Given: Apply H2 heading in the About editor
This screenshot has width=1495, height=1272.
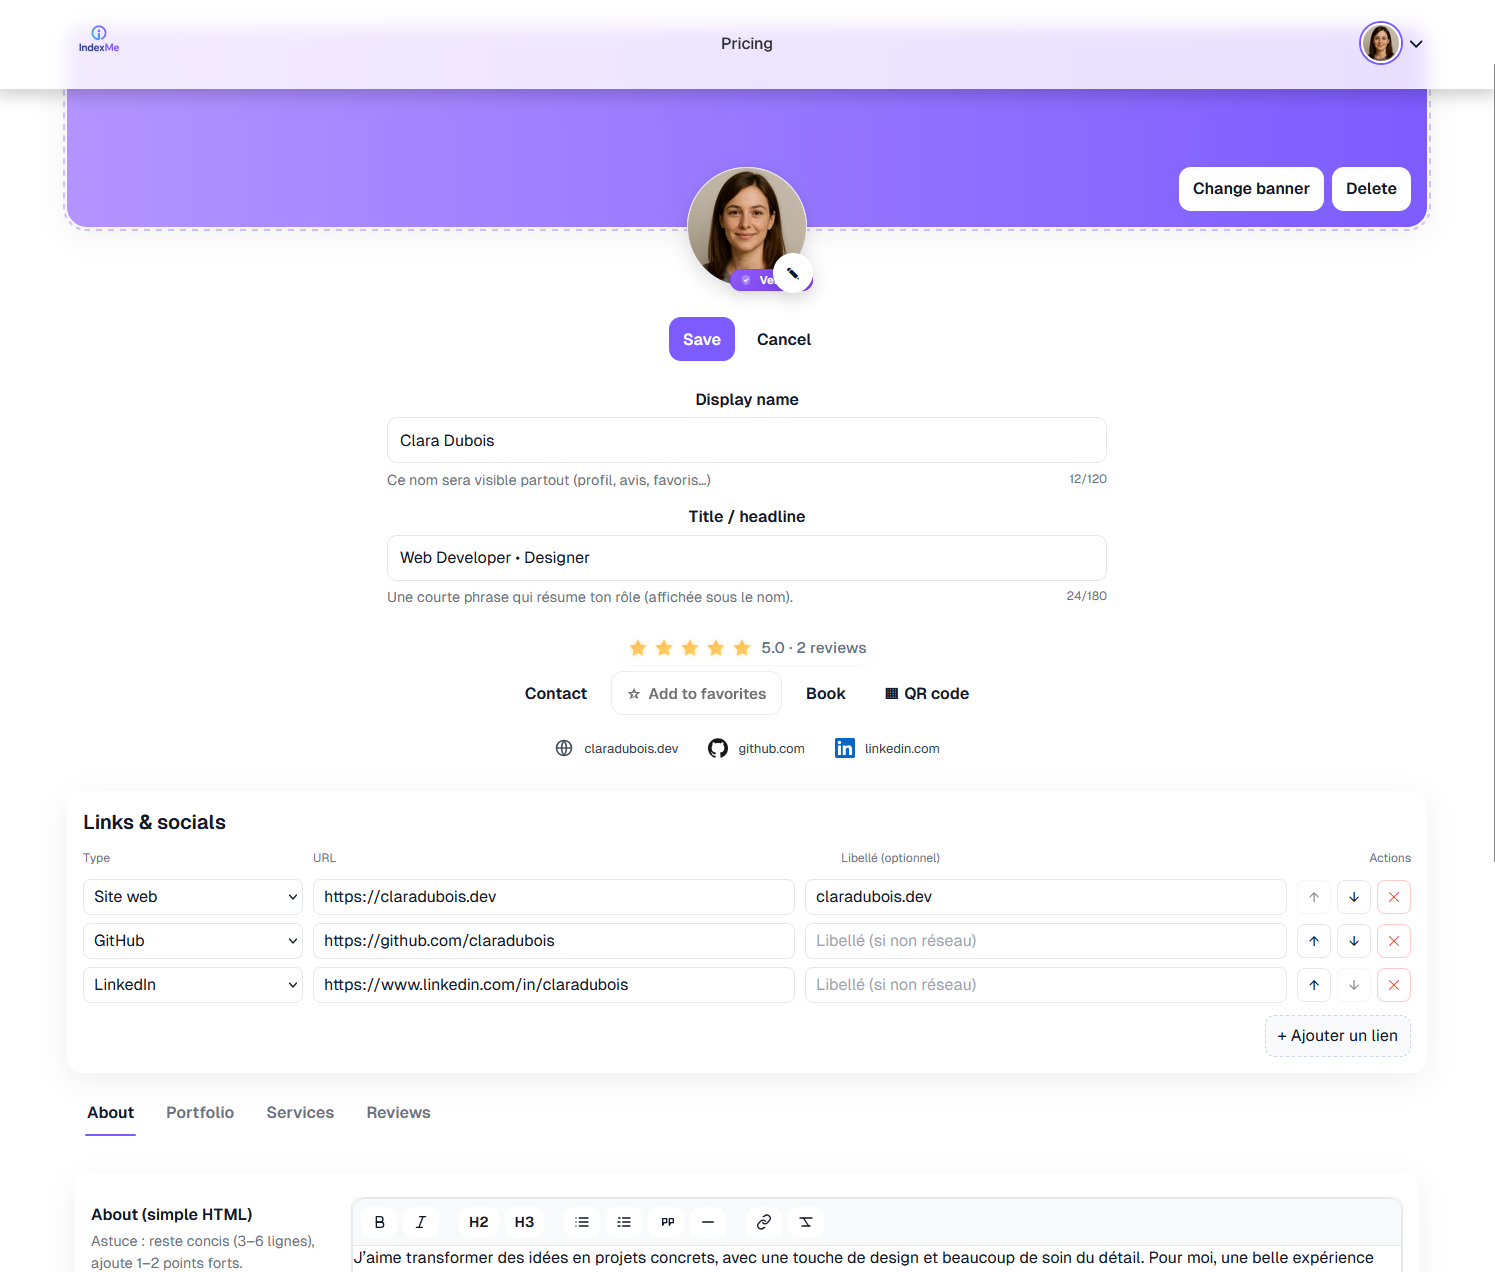Looking at the screenshot, I should tap(477, 1221).
